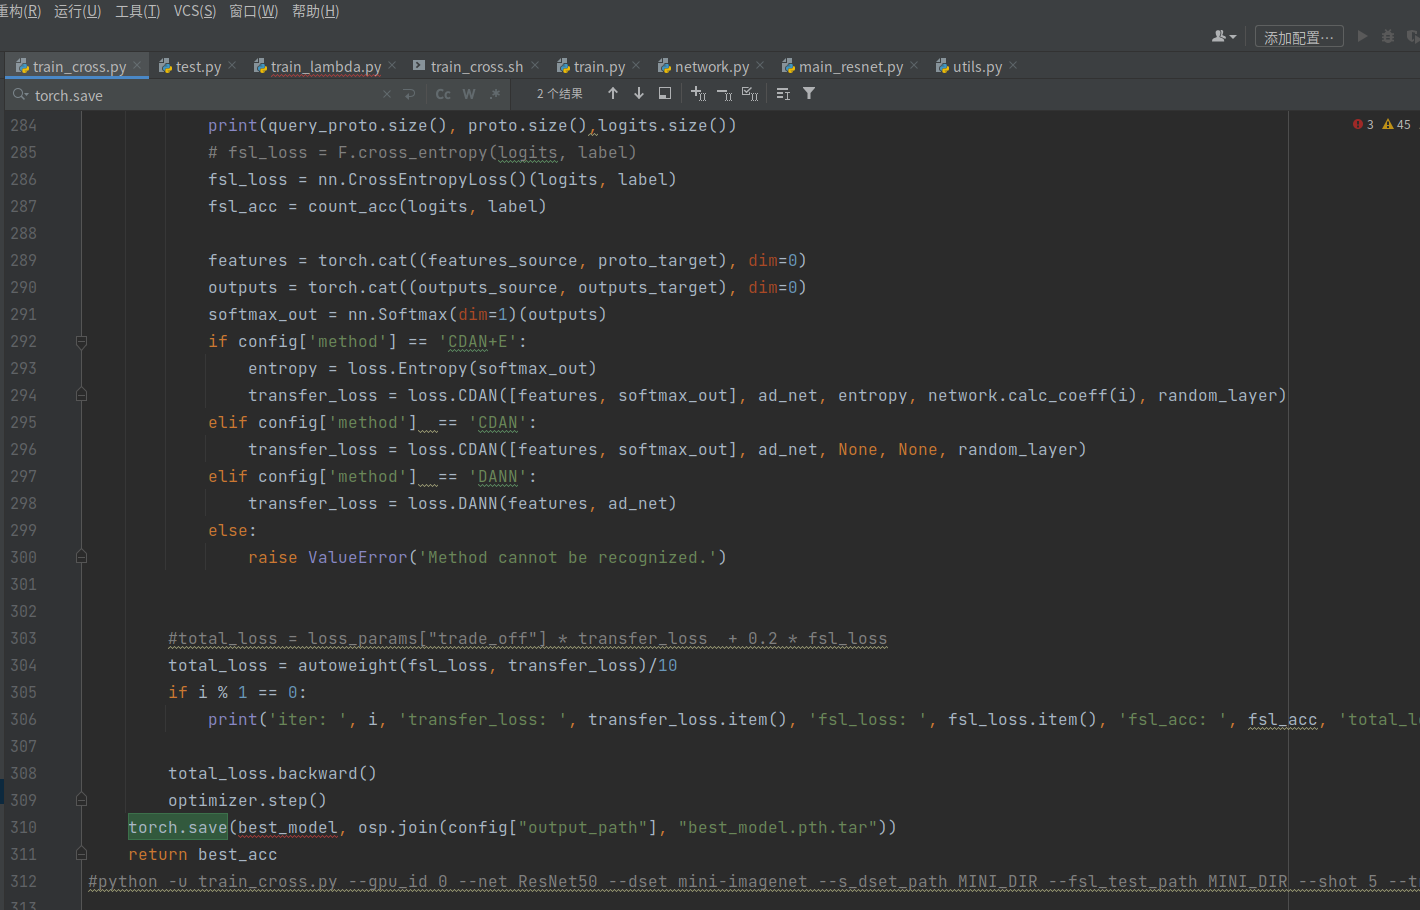Toggle regex (.*) search mode

[x=493, y=94]
